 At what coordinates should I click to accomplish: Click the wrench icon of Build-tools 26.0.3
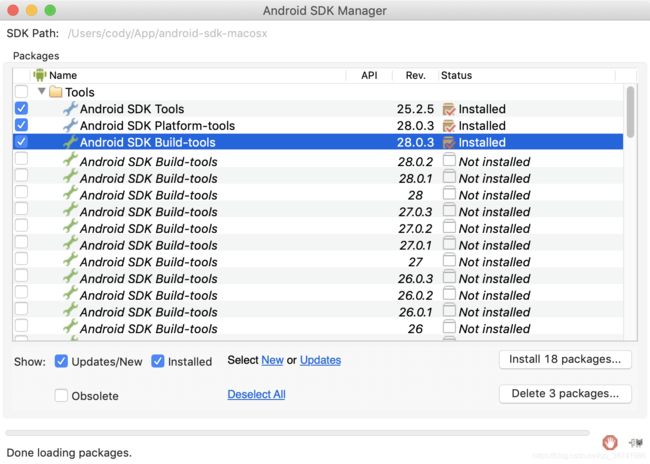click(x=70, y=276)
